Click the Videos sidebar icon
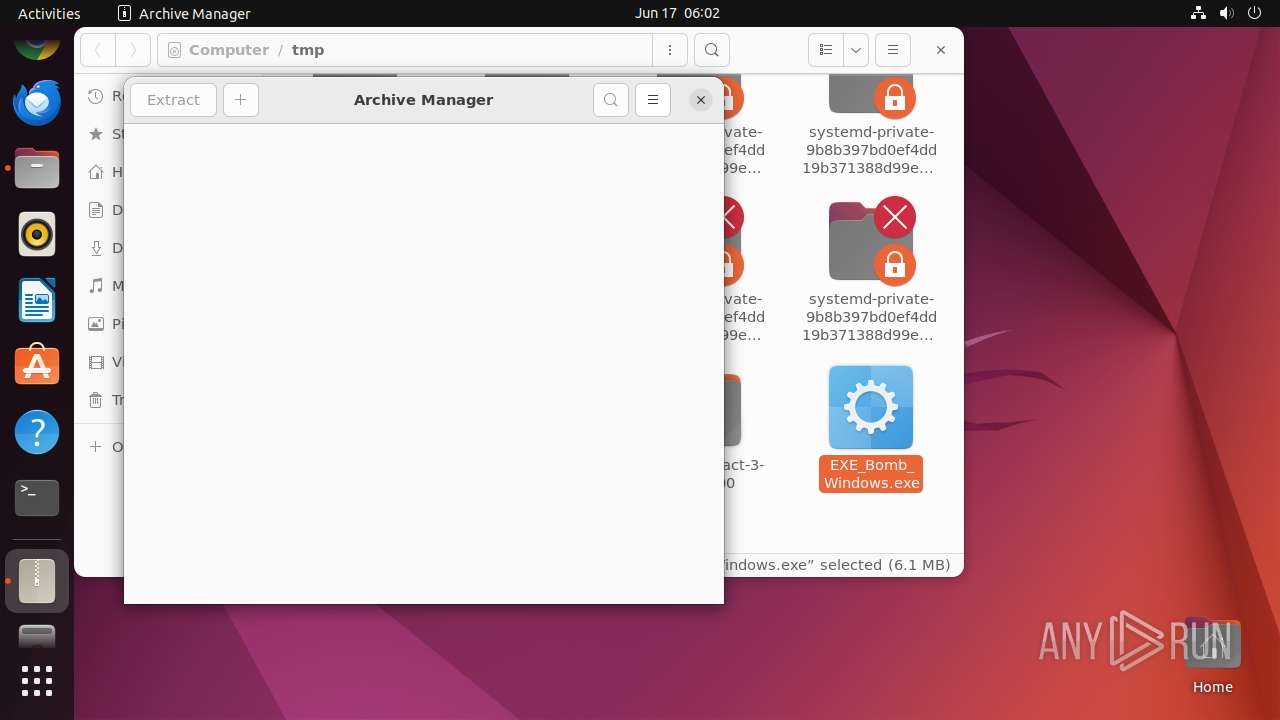Image resolution: width=1280 pixels, height=720 pixels. (x=96, y=362)
